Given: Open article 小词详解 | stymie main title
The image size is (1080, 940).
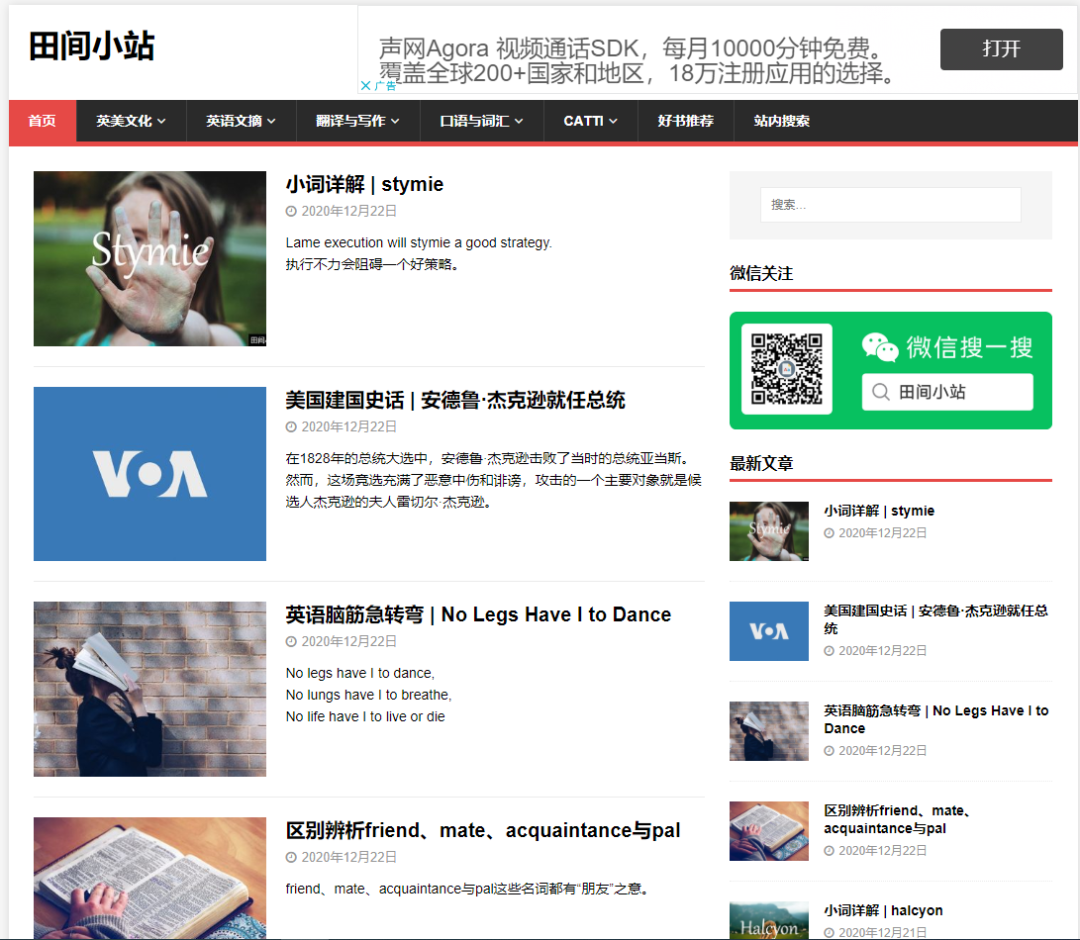Looking at the screenshot, I should point(364,184).
